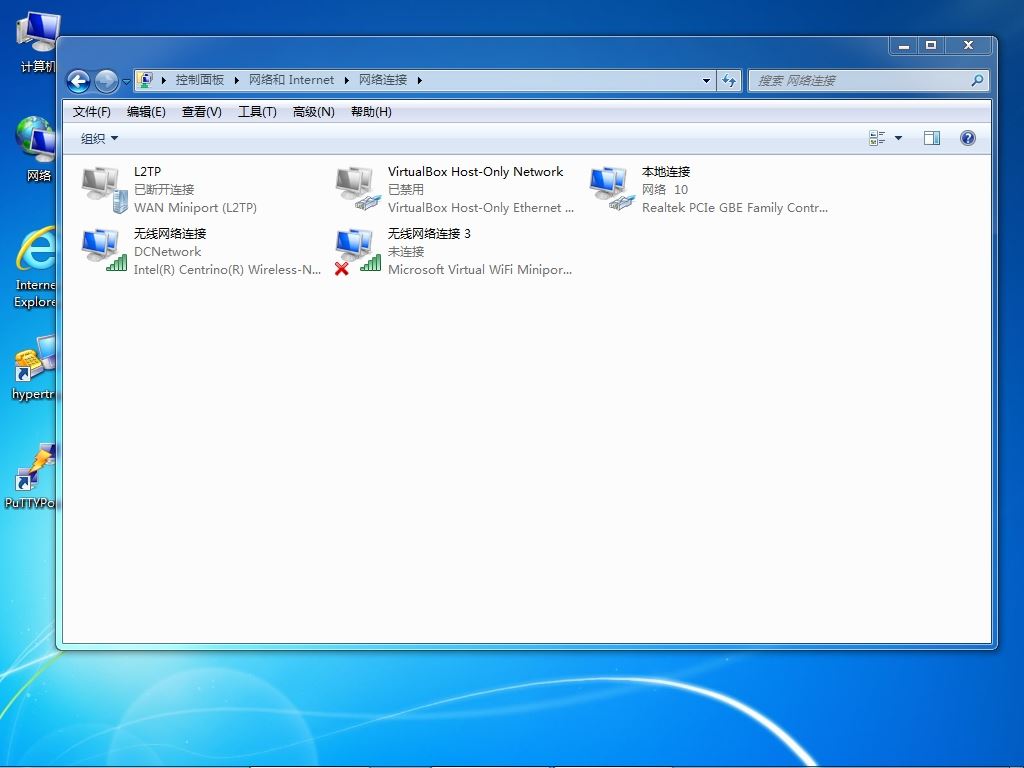Click the L2TP connection name
Viewport: 1024px width, 768px height.
click(148, 171)
